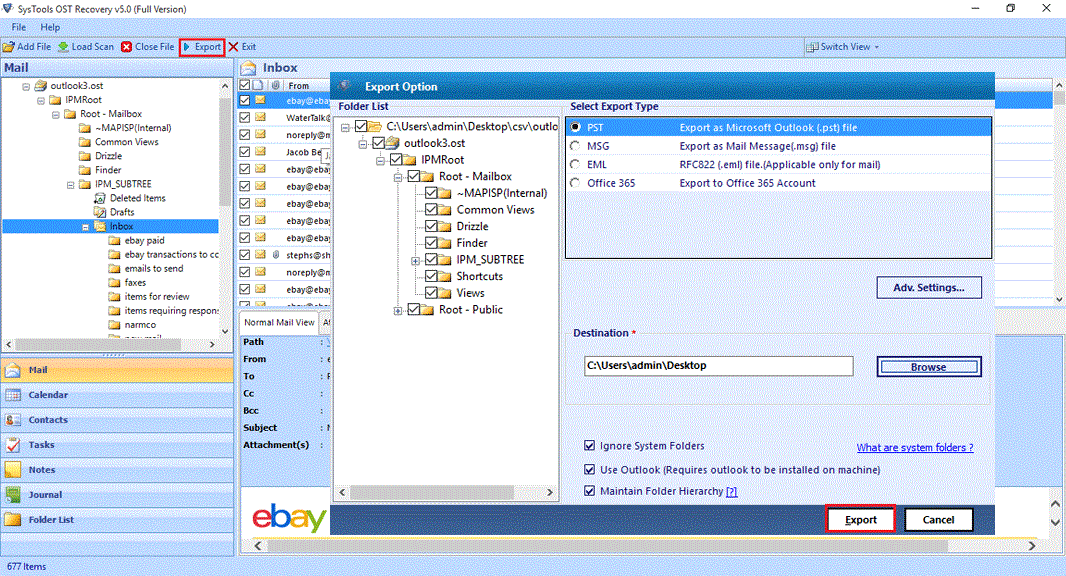
Task: Select the faxes folder
Action: pyautogui.click(x=135, y=282)
